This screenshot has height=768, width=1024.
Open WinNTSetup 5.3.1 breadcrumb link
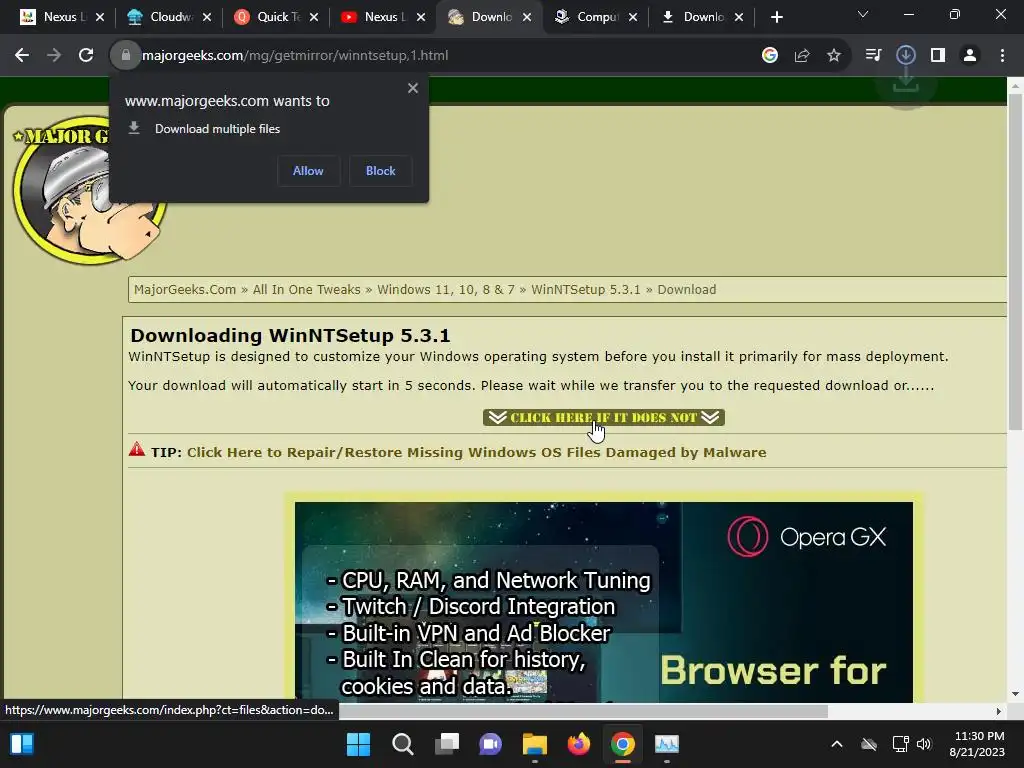point(586,289)
